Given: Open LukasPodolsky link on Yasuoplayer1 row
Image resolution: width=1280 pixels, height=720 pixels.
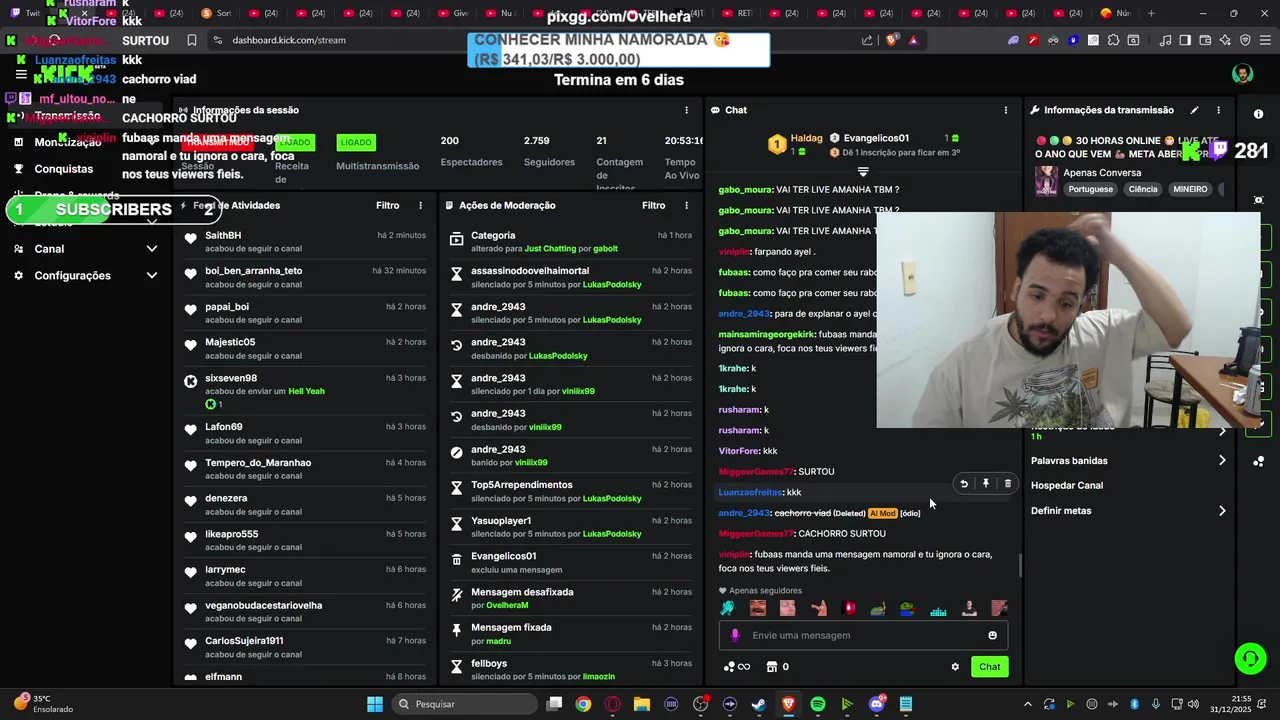Looking at the screenshot, I should click(612, 534).
